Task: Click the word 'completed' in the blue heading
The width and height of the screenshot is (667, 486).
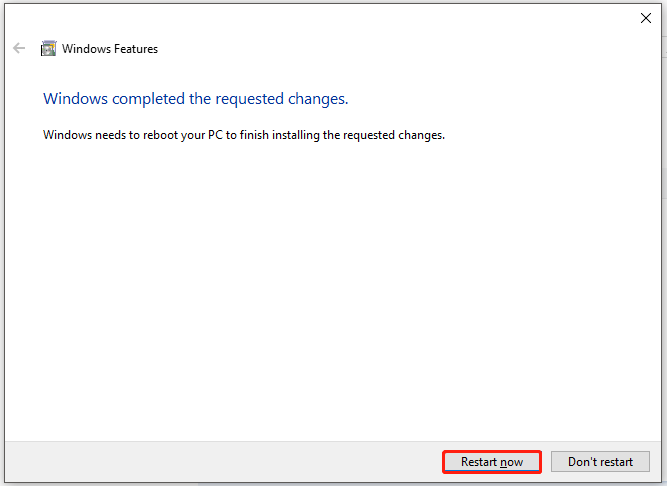Action: (148, 99)
